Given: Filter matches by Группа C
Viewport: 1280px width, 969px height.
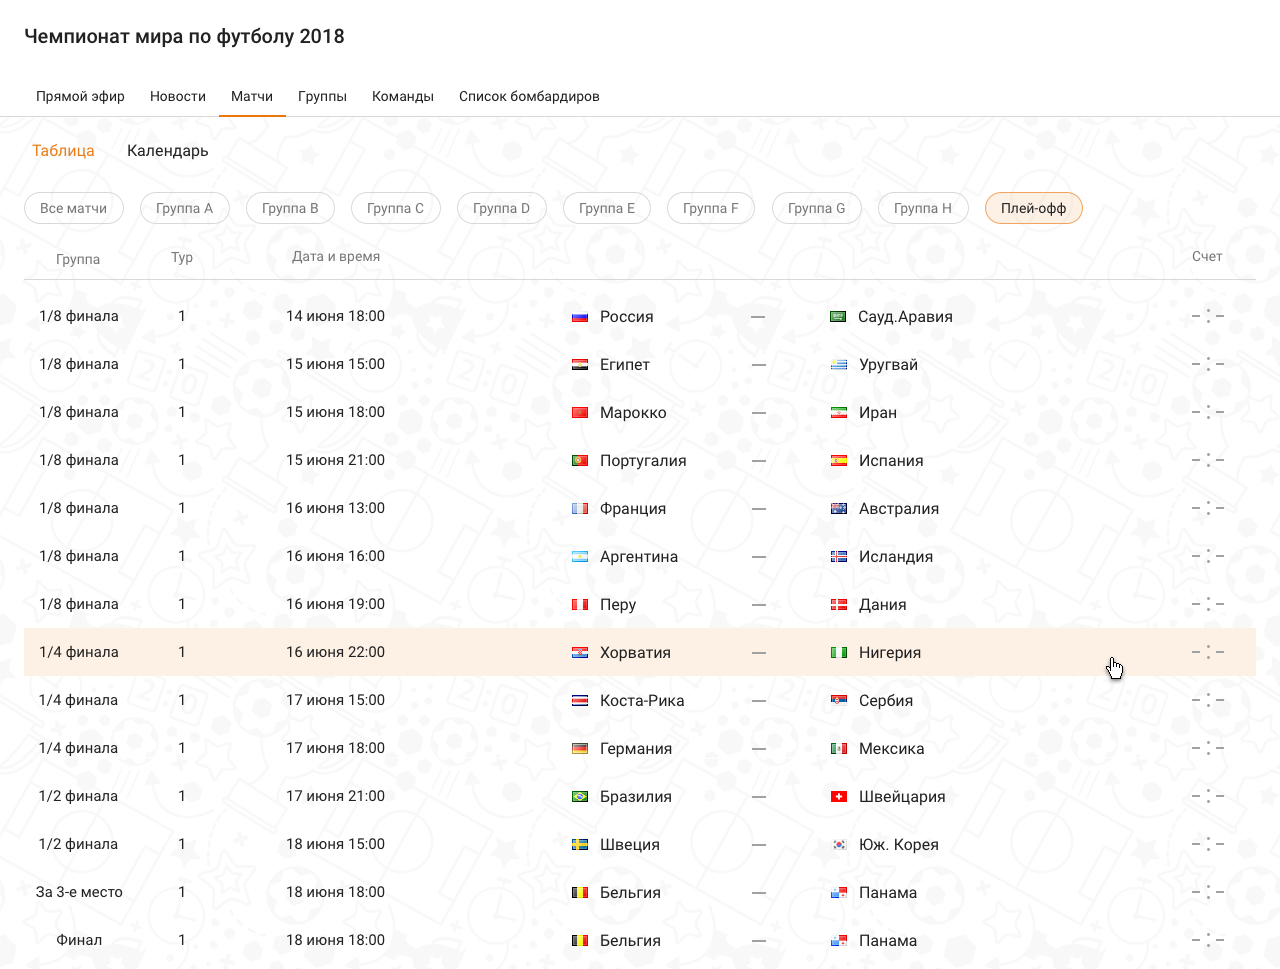Looking at the screenshot, I should point(395,208).
